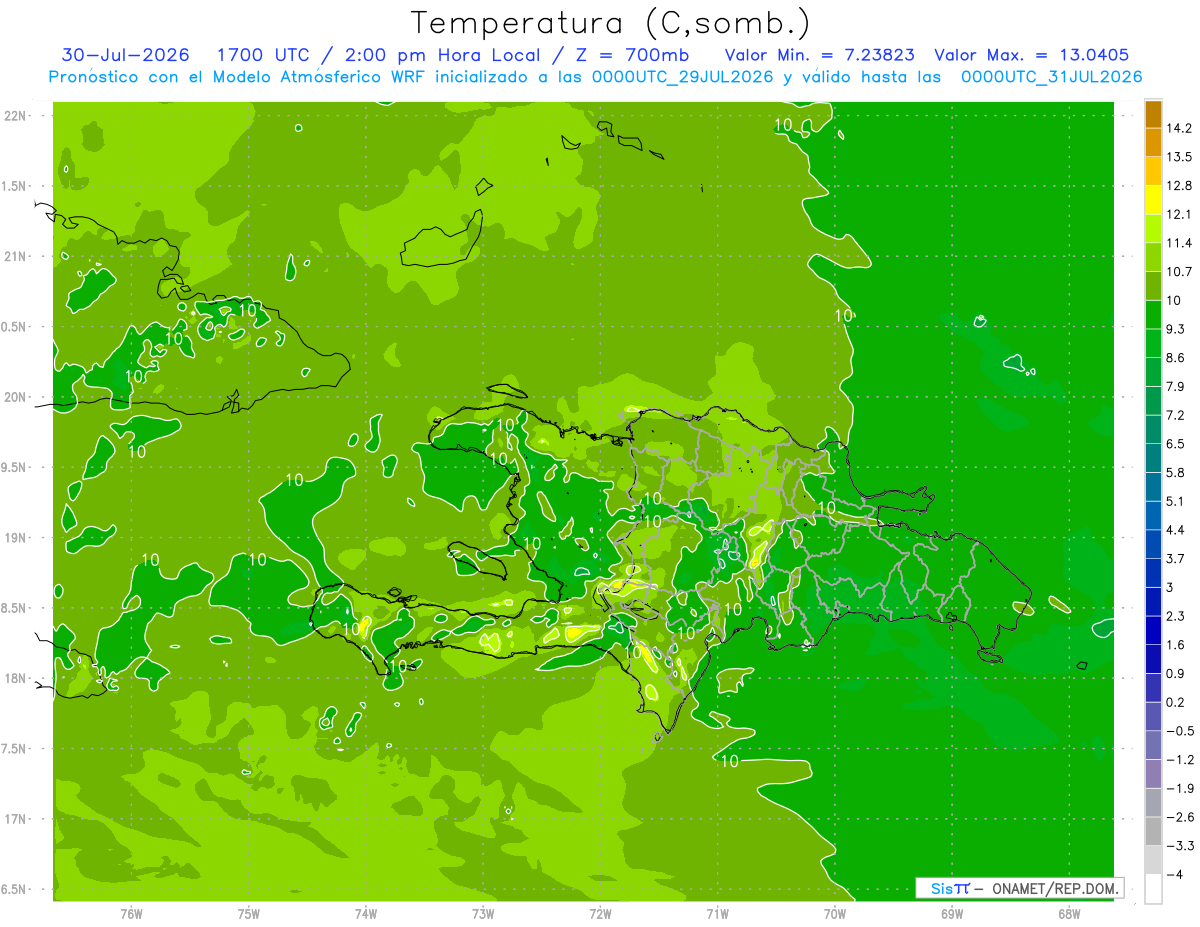Click the "-0.5" colorbar label
This screenshot has height=927, width=1200.
click(1182, 731)
